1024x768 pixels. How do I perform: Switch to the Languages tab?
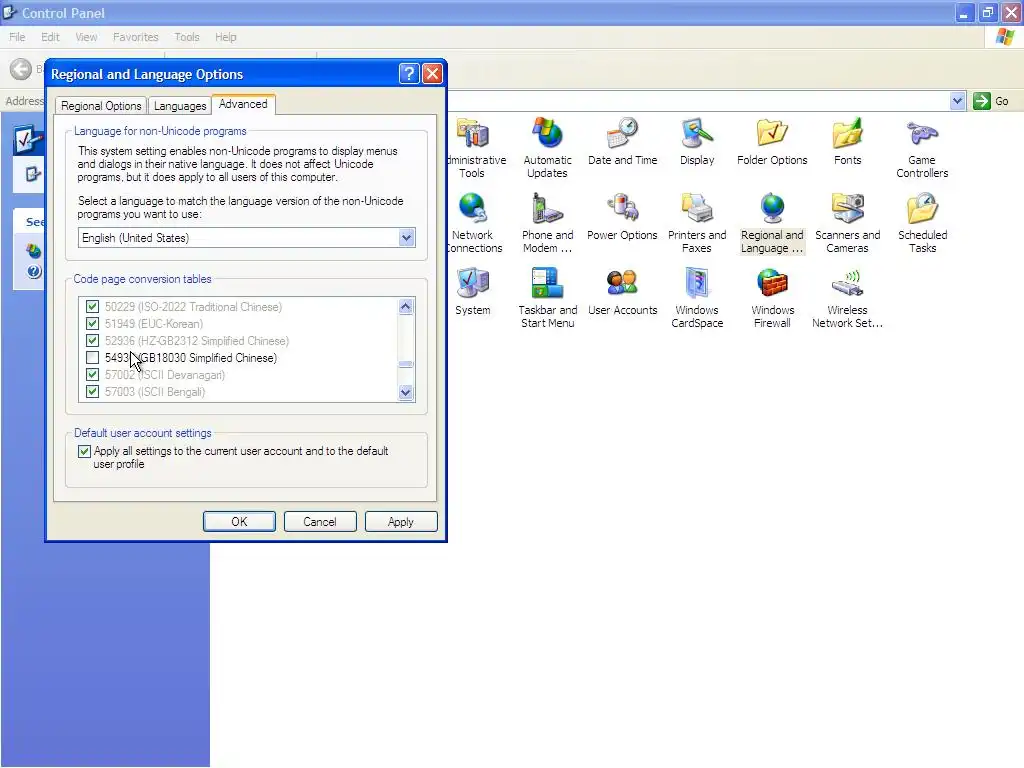pos(180,106)
